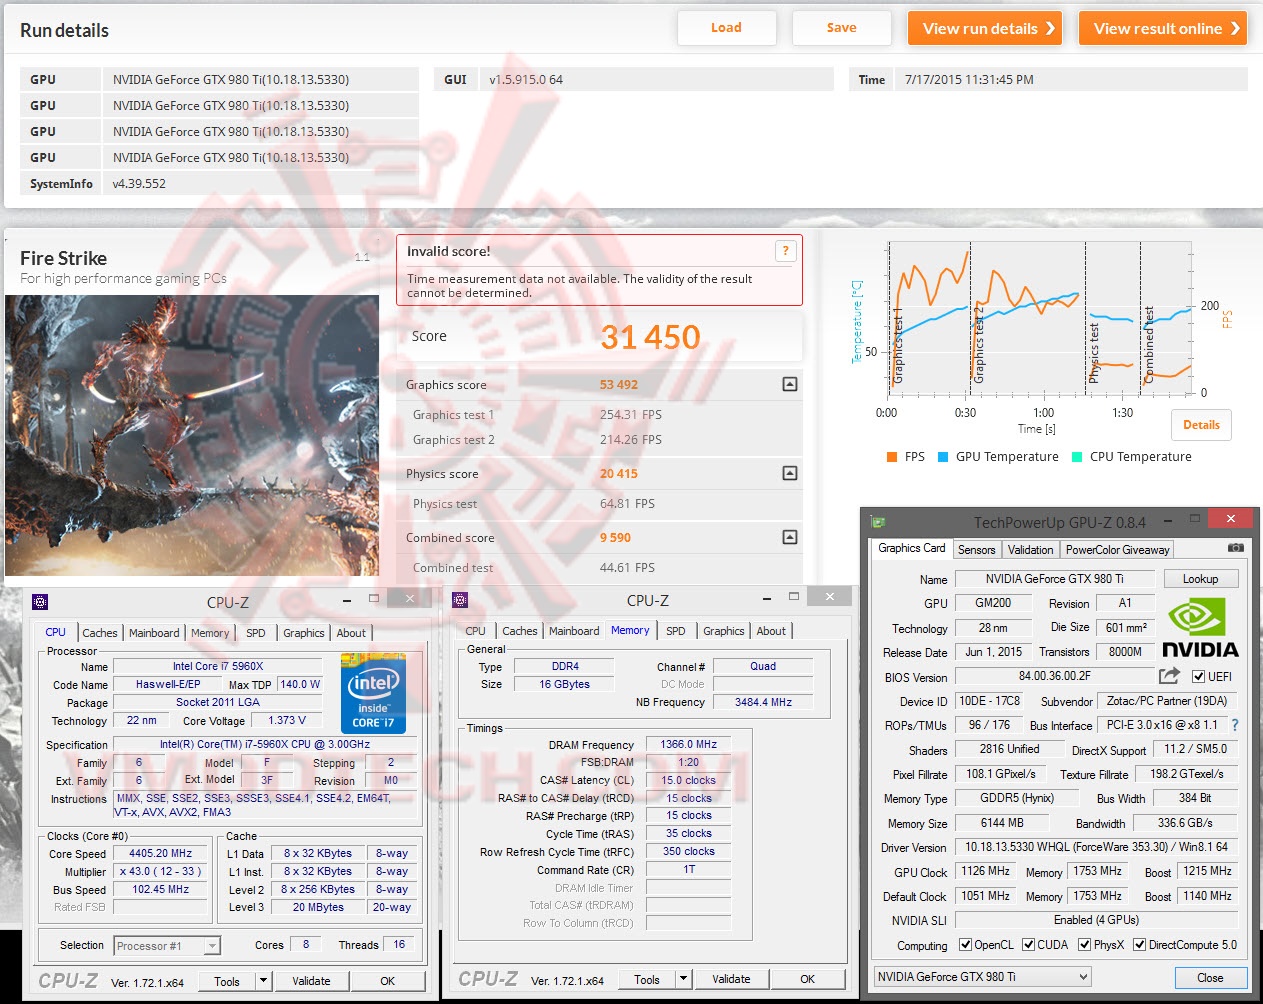Click the Close button in GPU-Z
1263x1004 pixels.
pyautogui.click(x=1210, y=978)
